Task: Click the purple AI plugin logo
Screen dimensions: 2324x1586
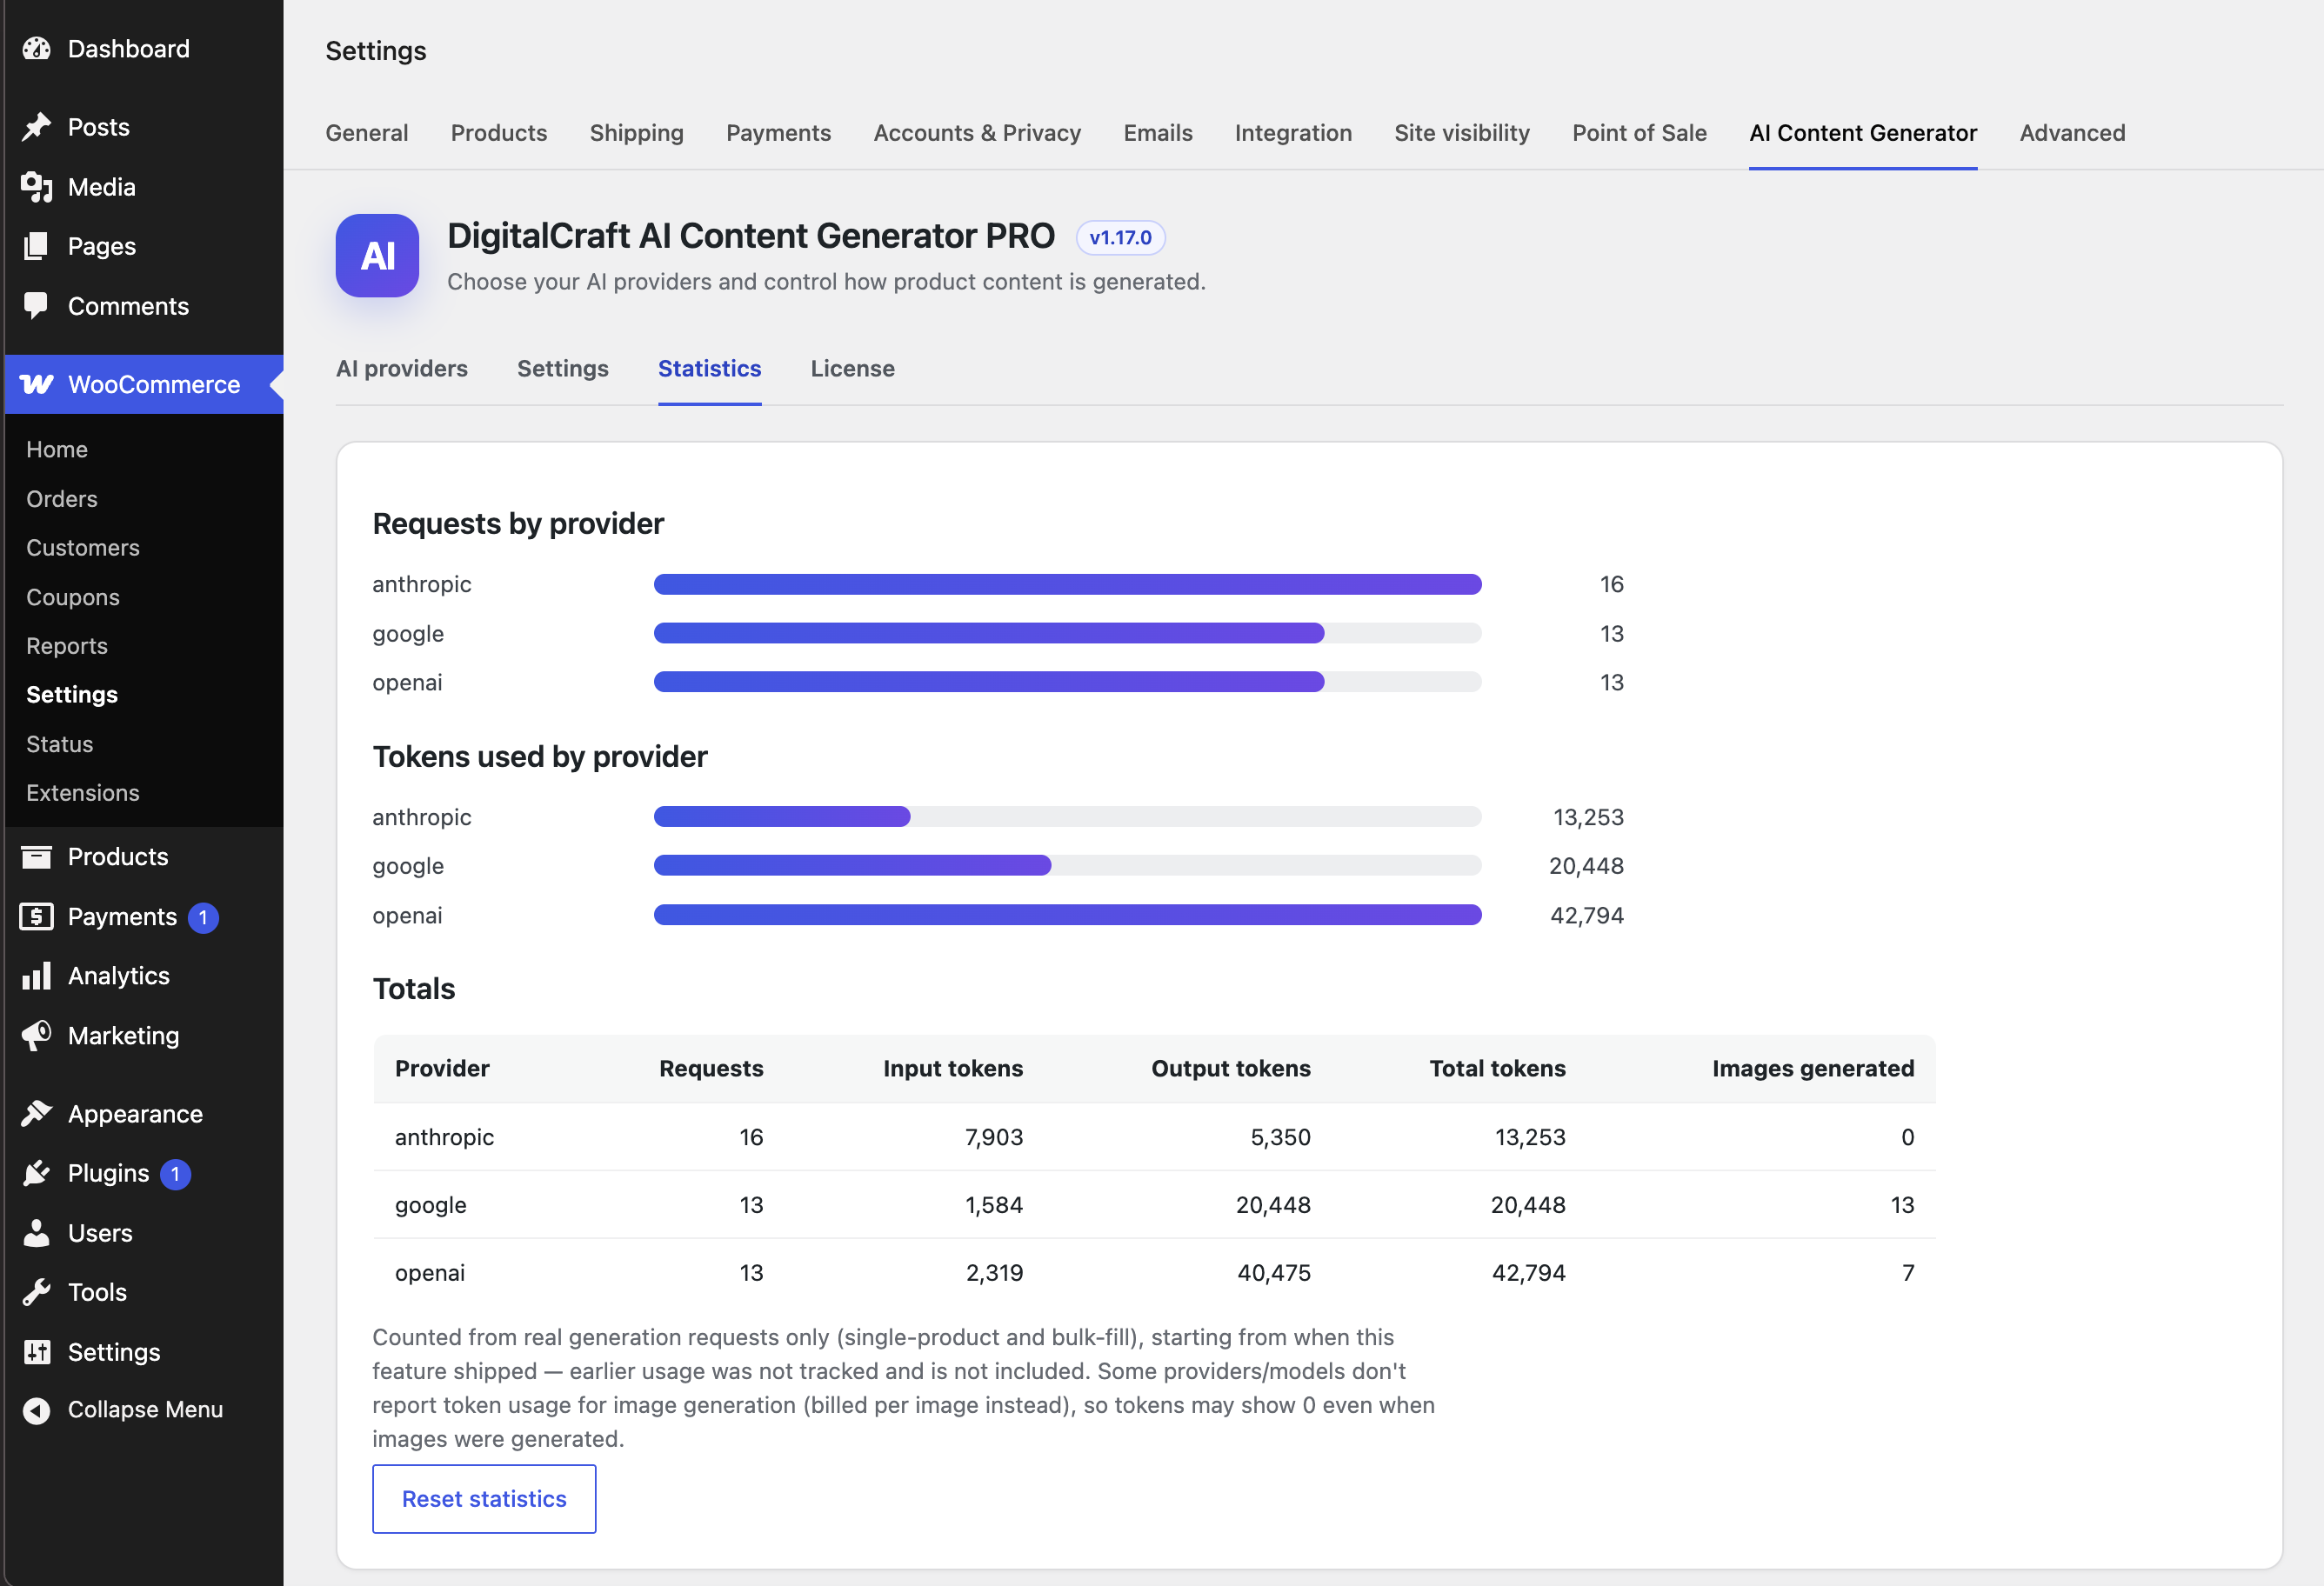Action: click(377, 256)
